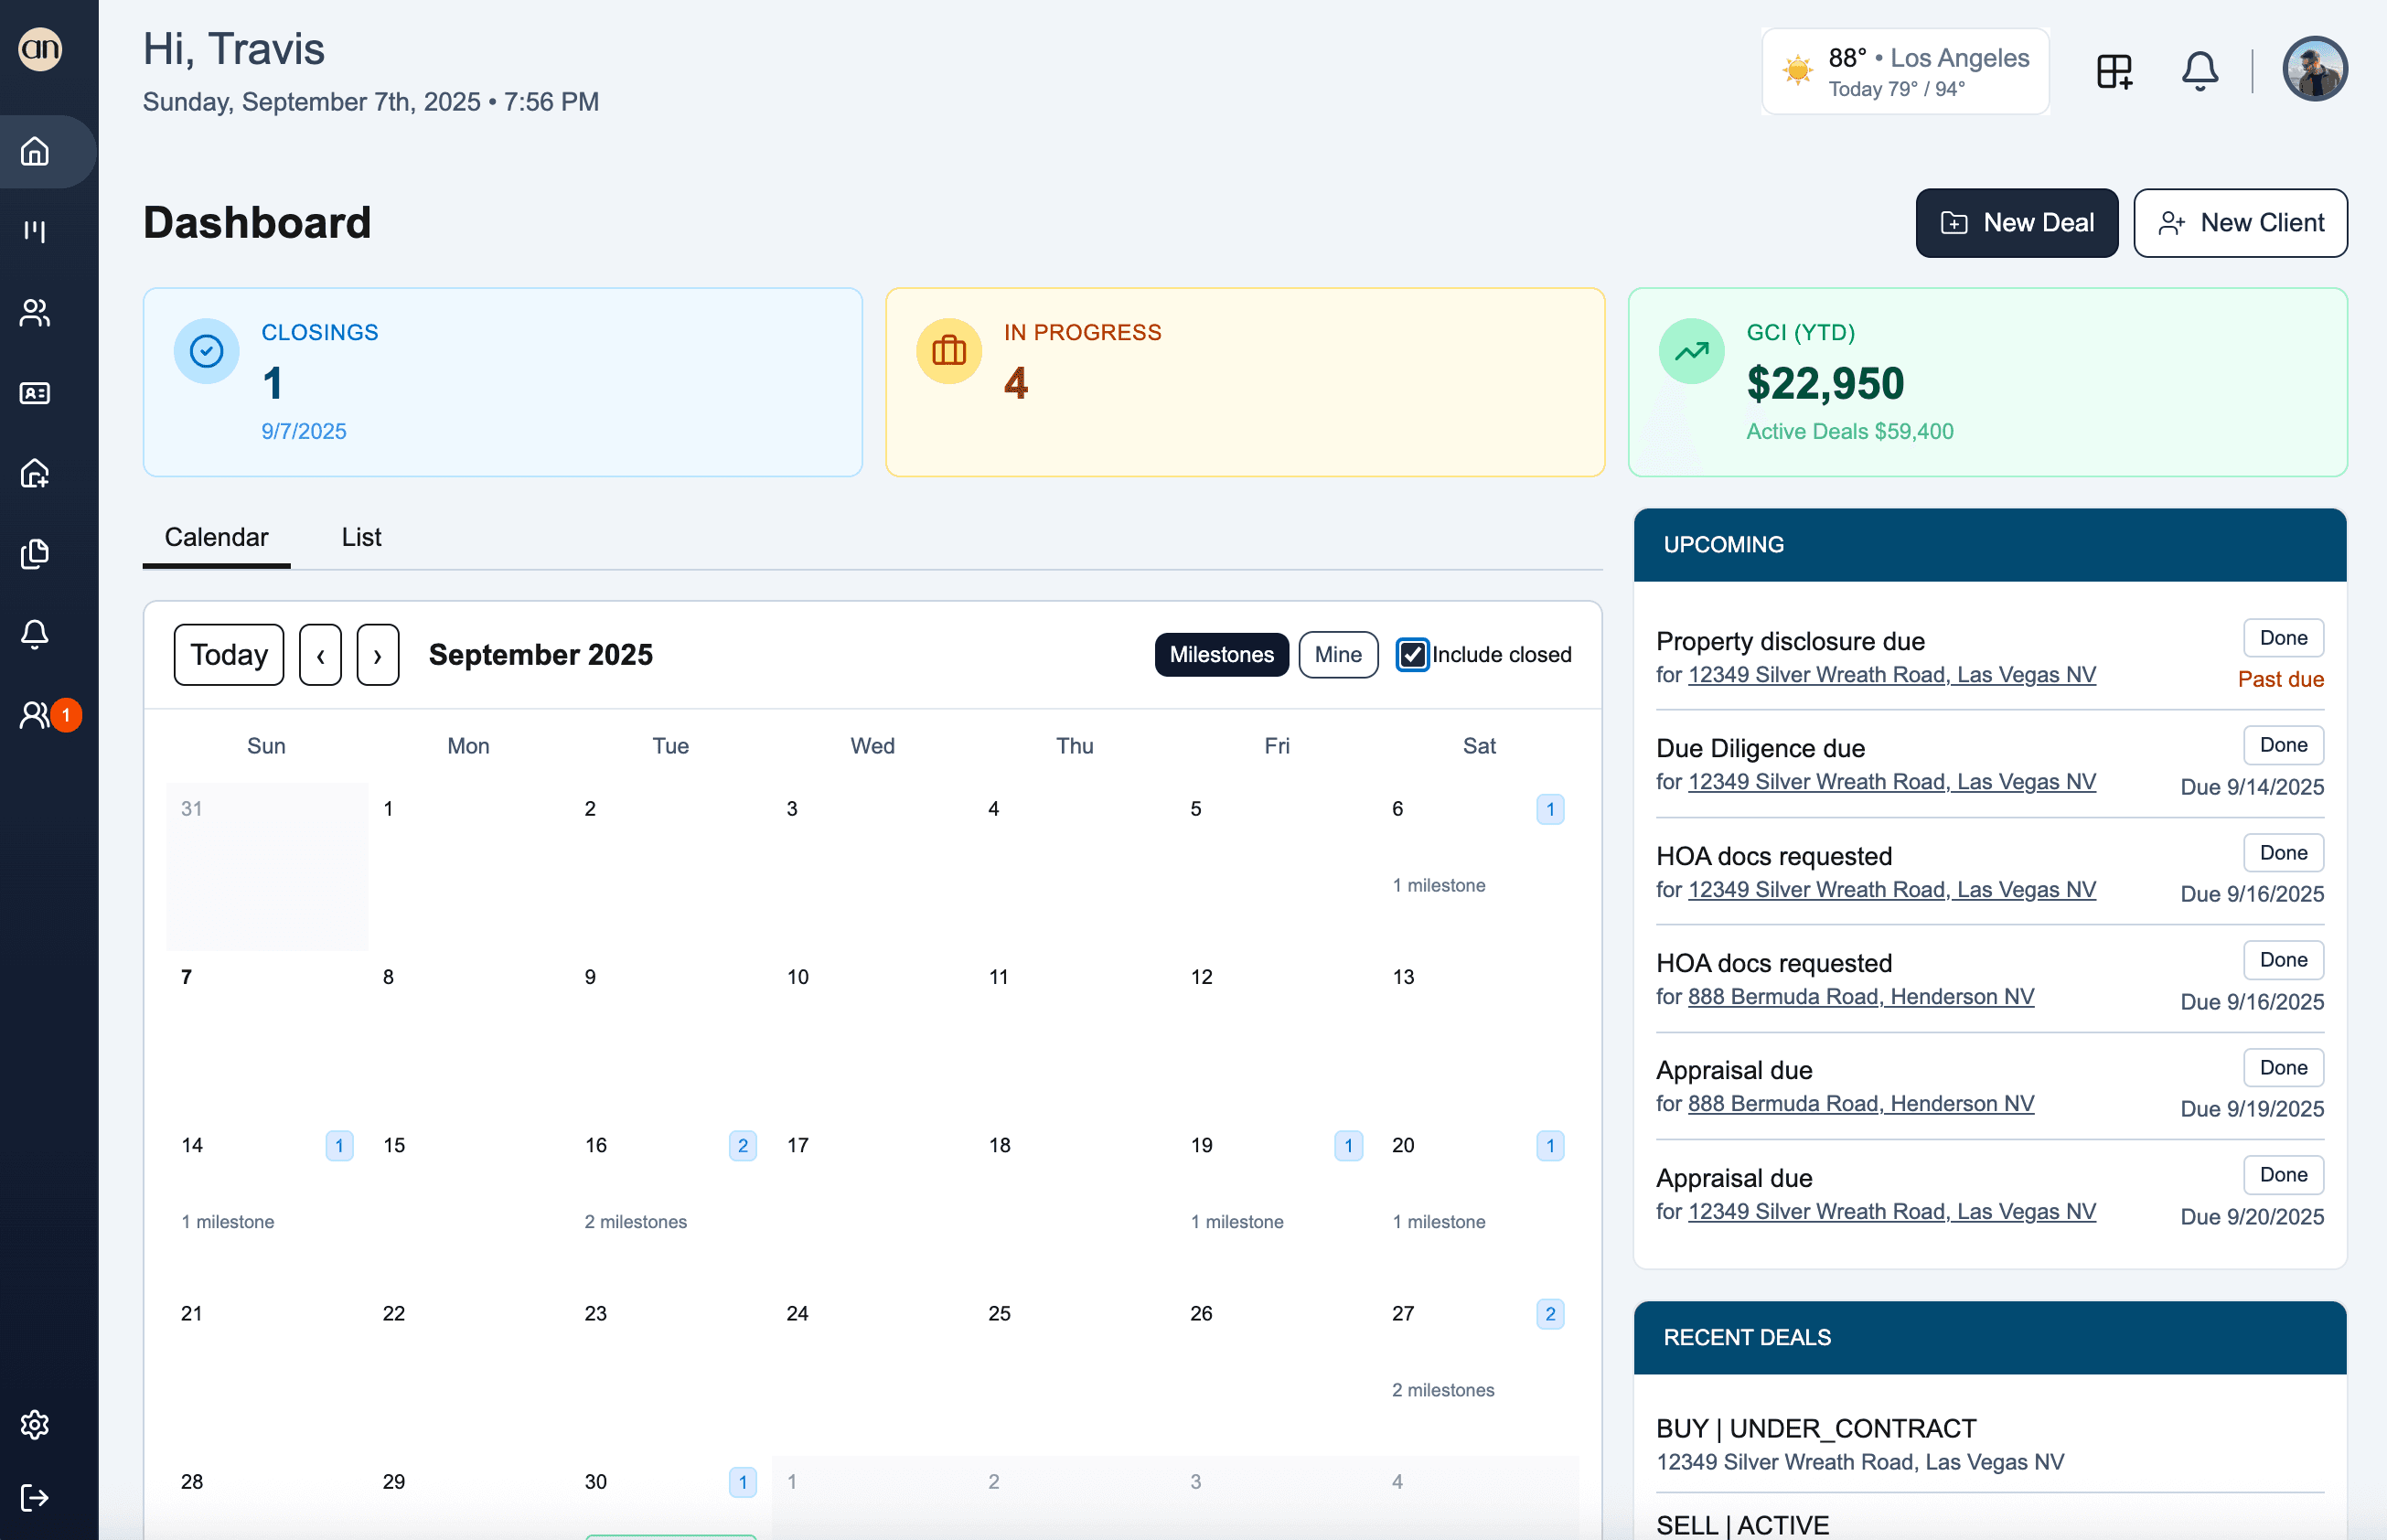2387x1540 pixels.
Task: Open the user profile avatar
Action: coord(2315,69)
